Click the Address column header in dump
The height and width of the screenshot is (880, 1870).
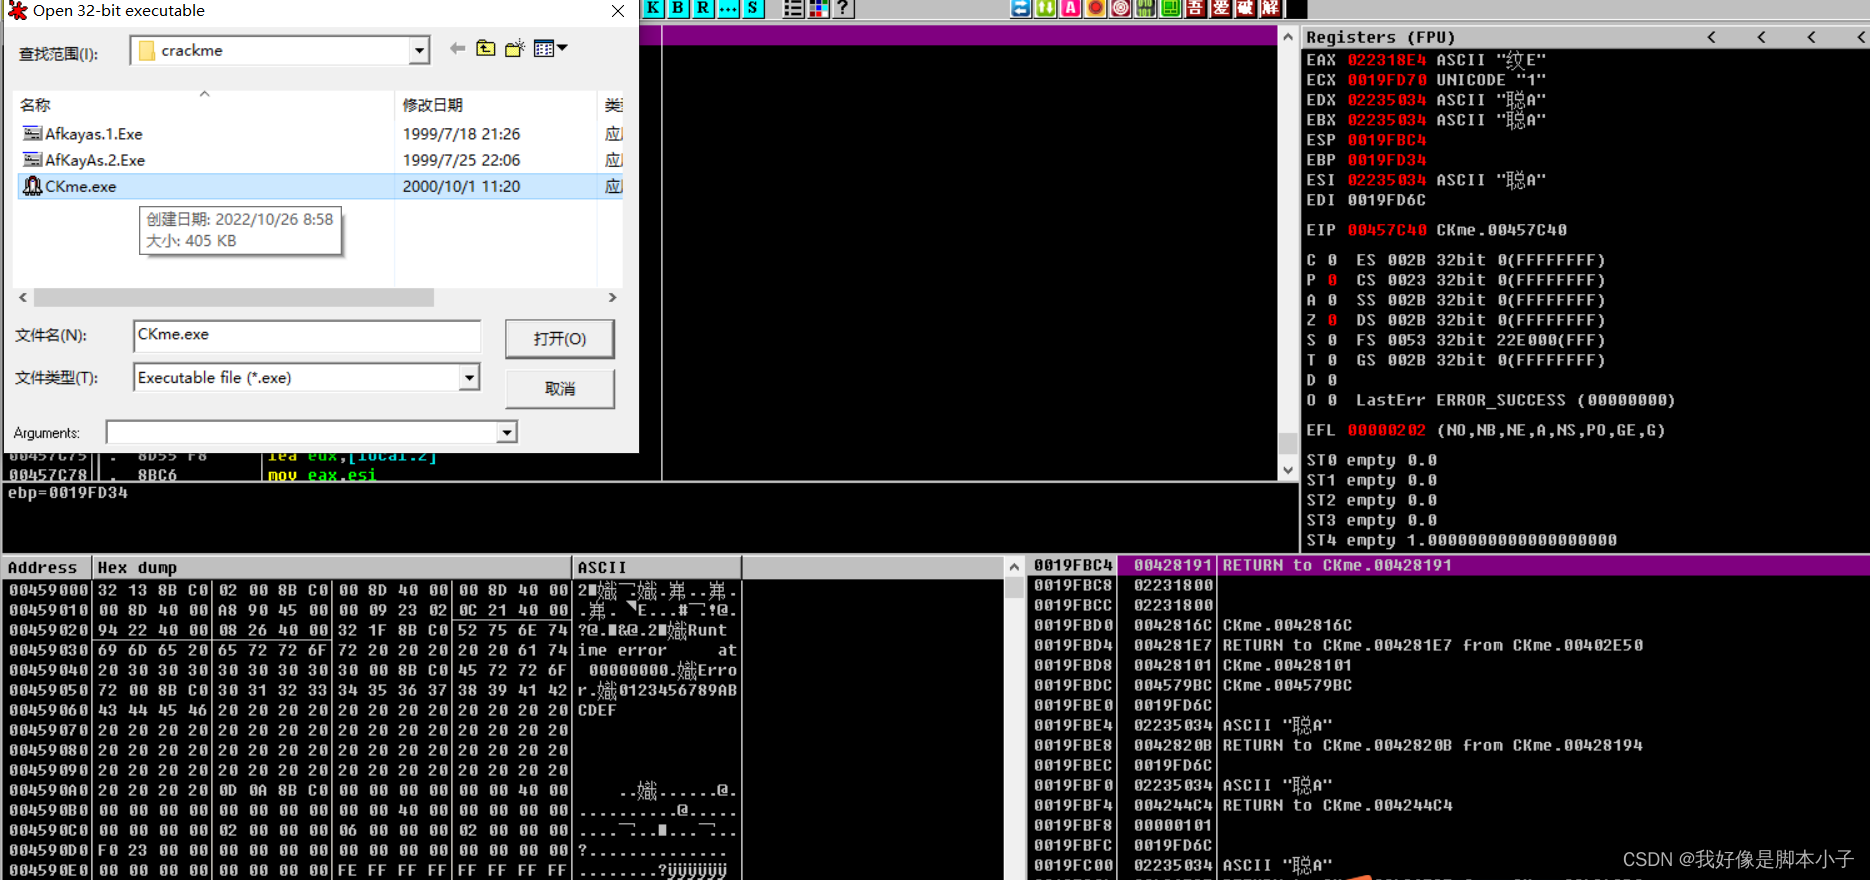tap(47, 567)
